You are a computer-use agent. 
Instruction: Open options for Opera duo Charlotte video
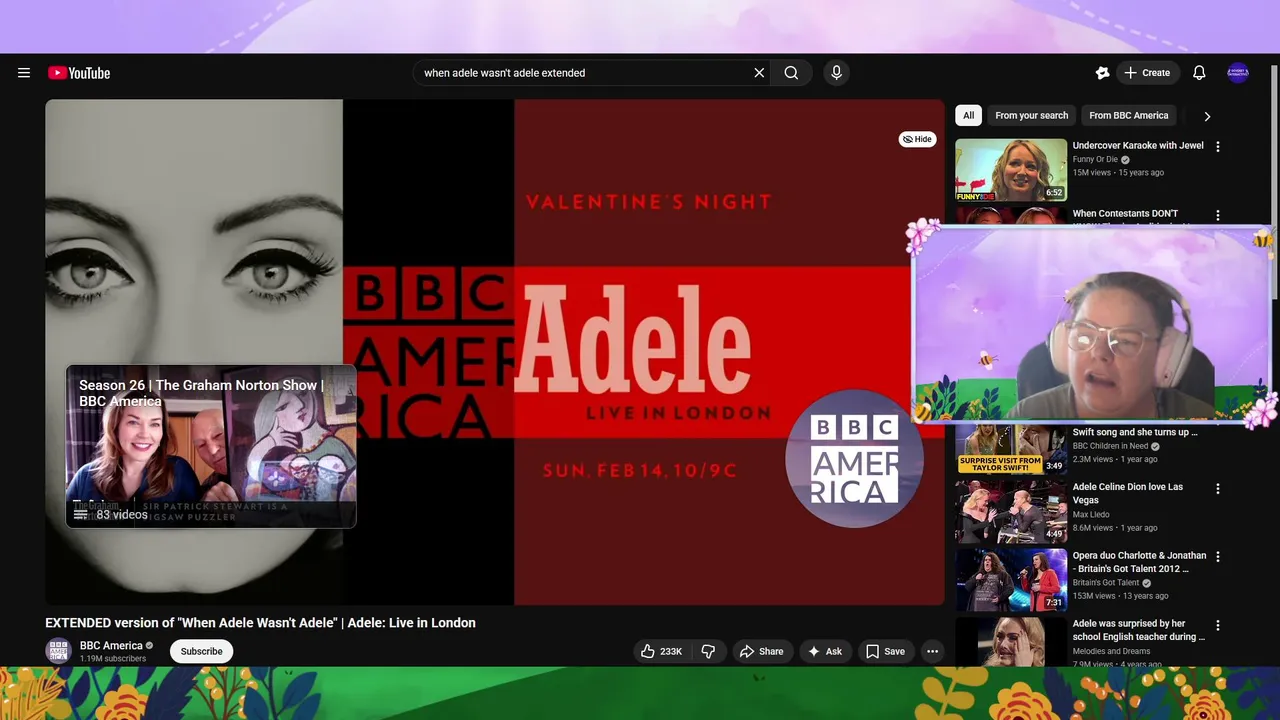click(1218, 557)
